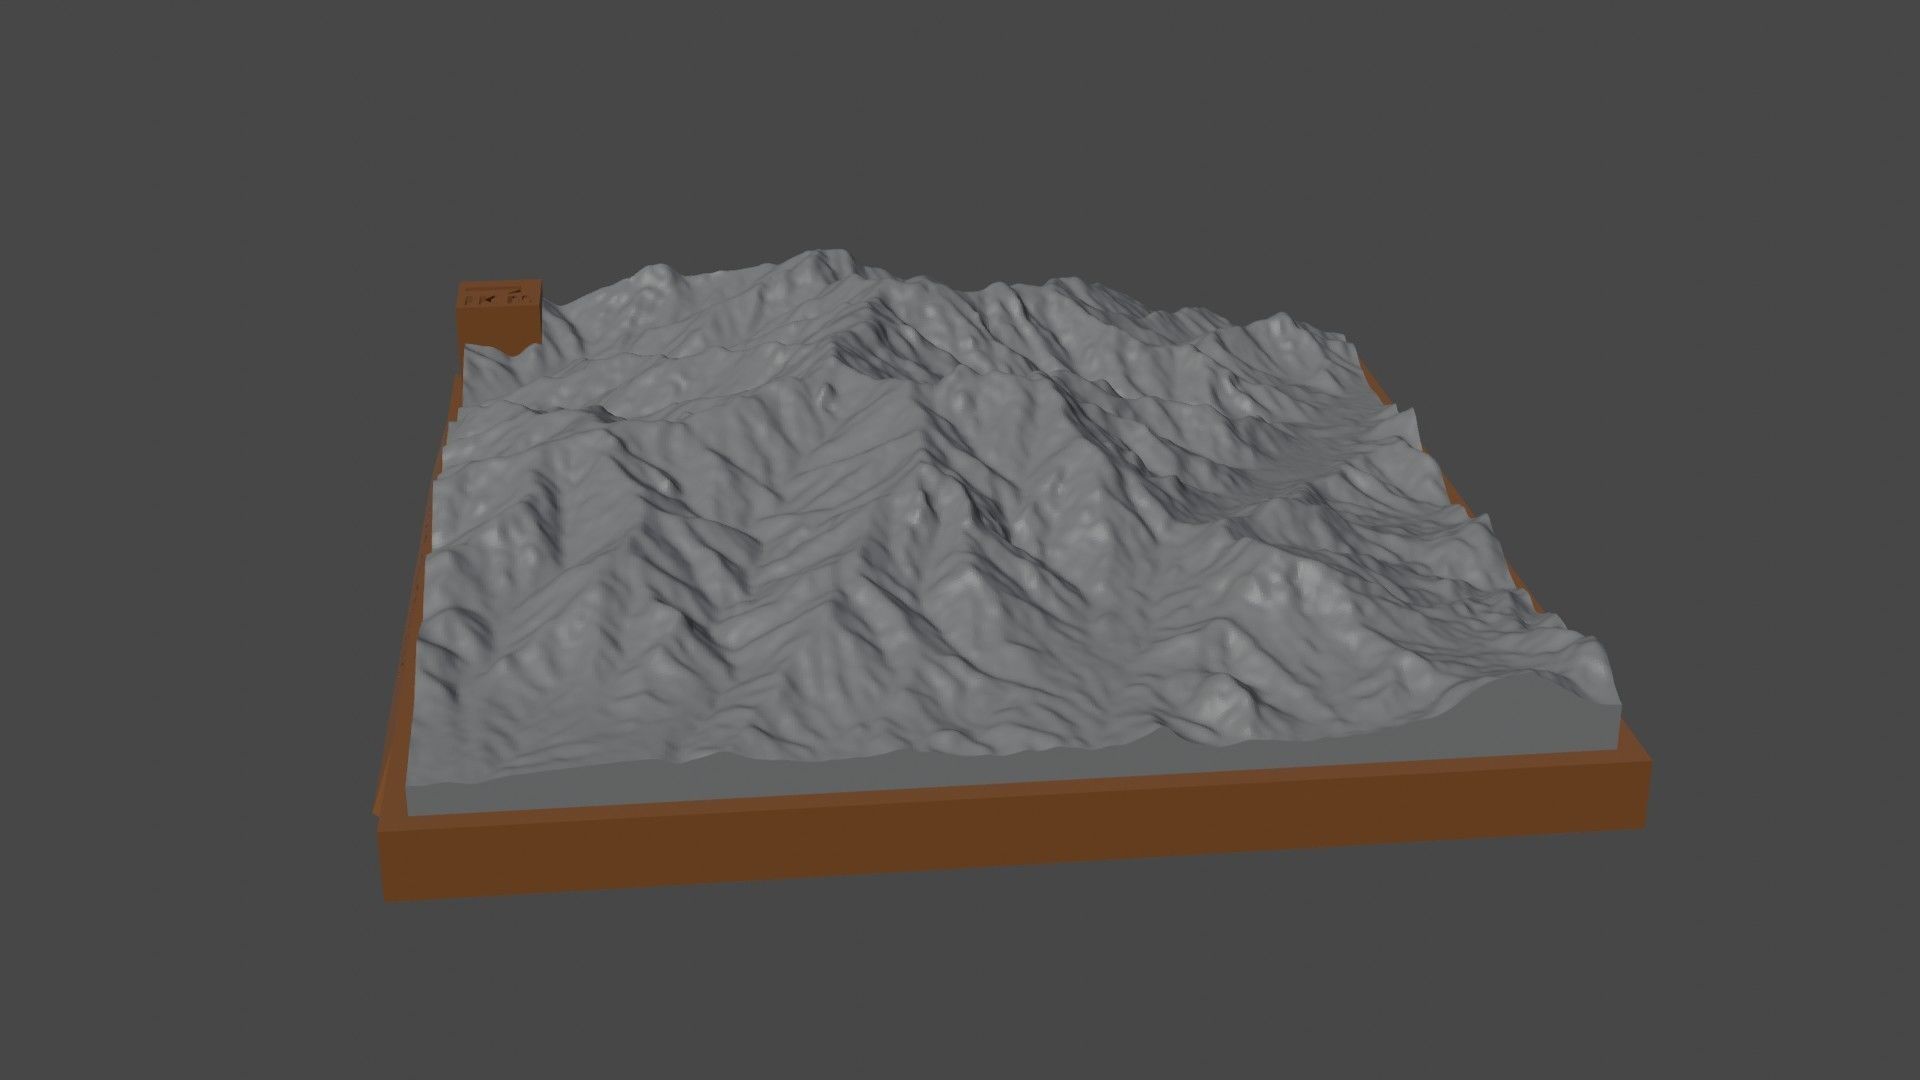The image size is (1920, 1080).
Task: Click the right engraving on the marker block
Action: [520, 300]
